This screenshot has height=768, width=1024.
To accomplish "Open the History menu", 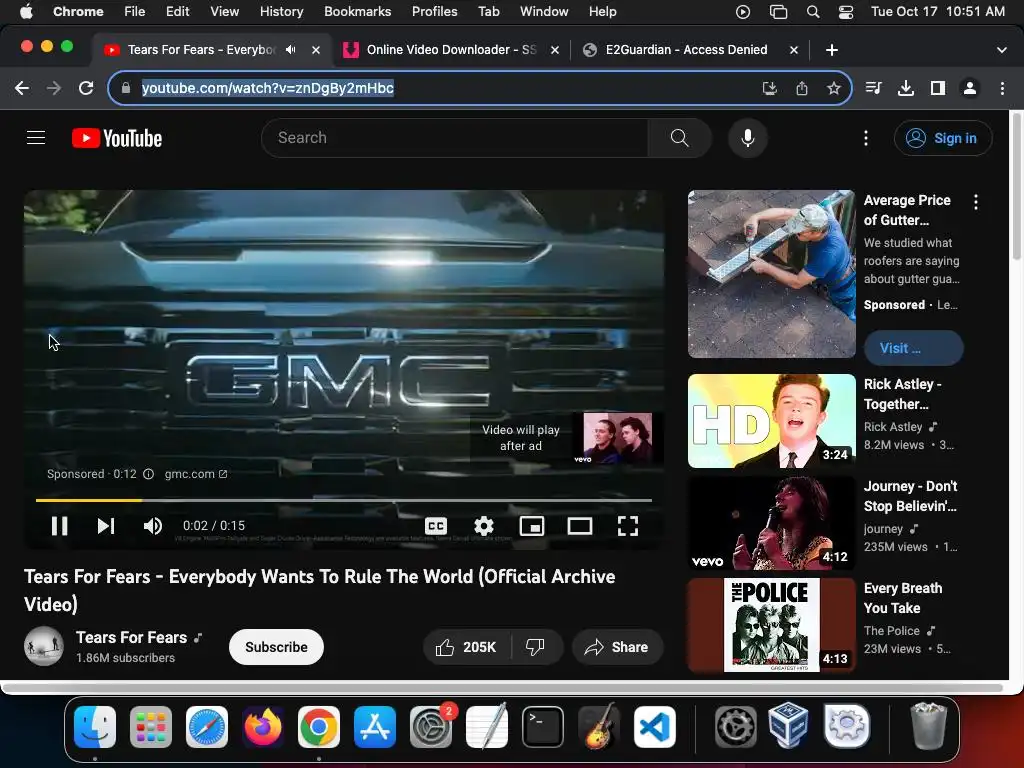I will (x=281, y=11).
